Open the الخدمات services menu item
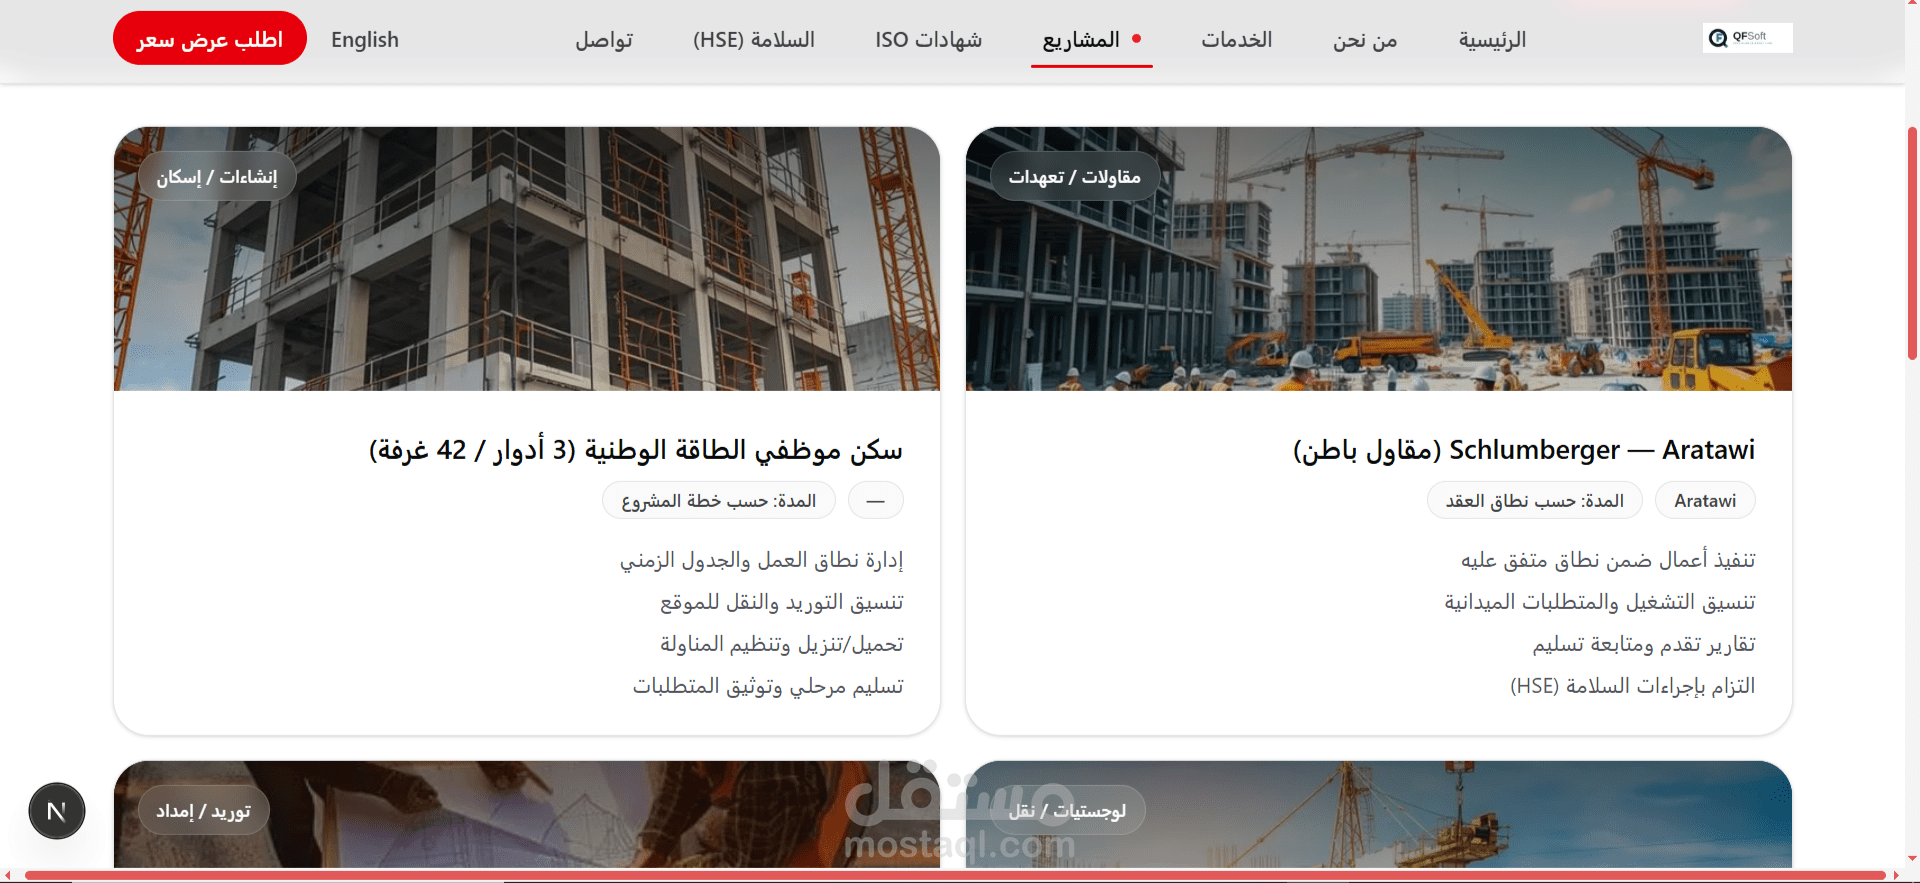 tap(1237, 40)
